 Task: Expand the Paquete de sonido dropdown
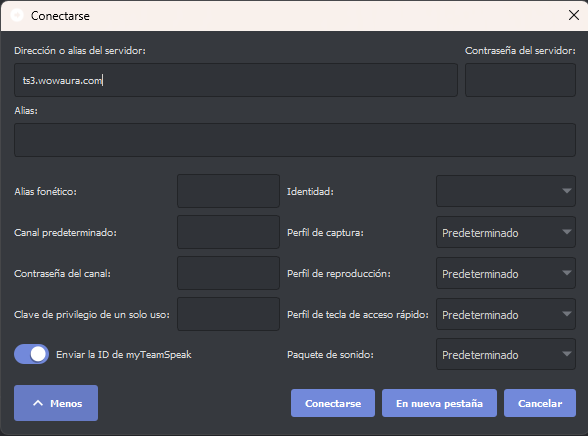pos(506,354)
